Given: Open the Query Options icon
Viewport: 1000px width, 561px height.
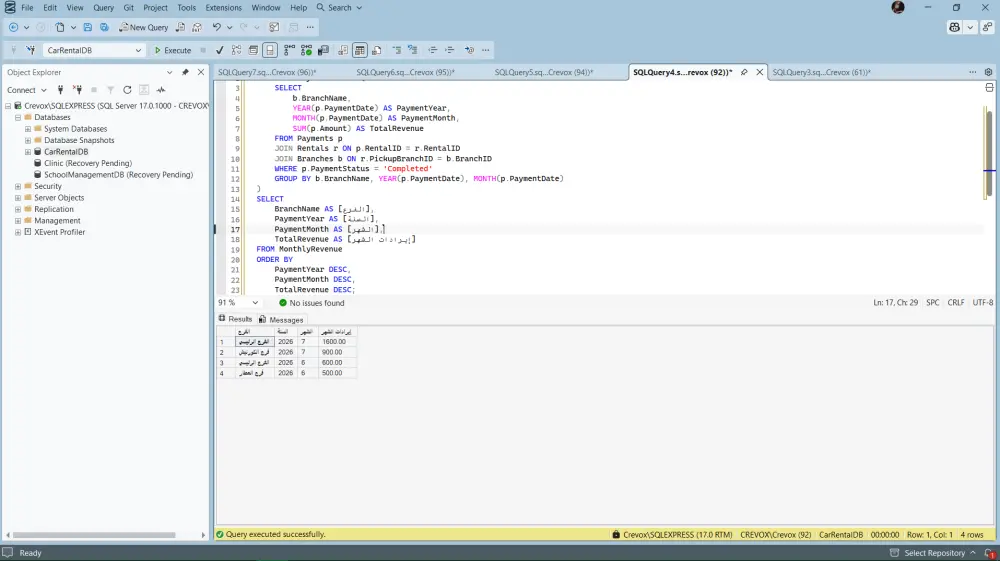Looking at the screenshot, I should pyautogui.click(x=253, y=50).
